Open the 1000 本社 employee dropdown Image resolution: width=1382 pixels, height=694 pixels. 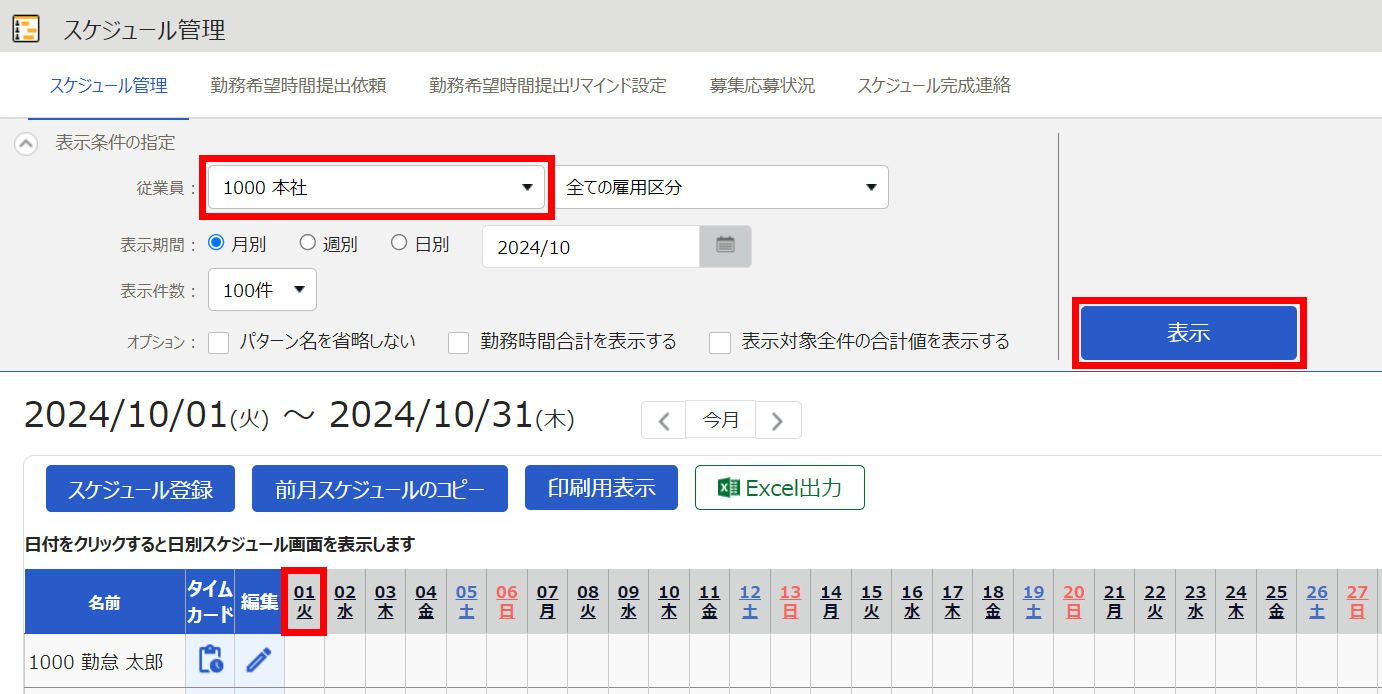pyautogui.click(x=376, y=187)
